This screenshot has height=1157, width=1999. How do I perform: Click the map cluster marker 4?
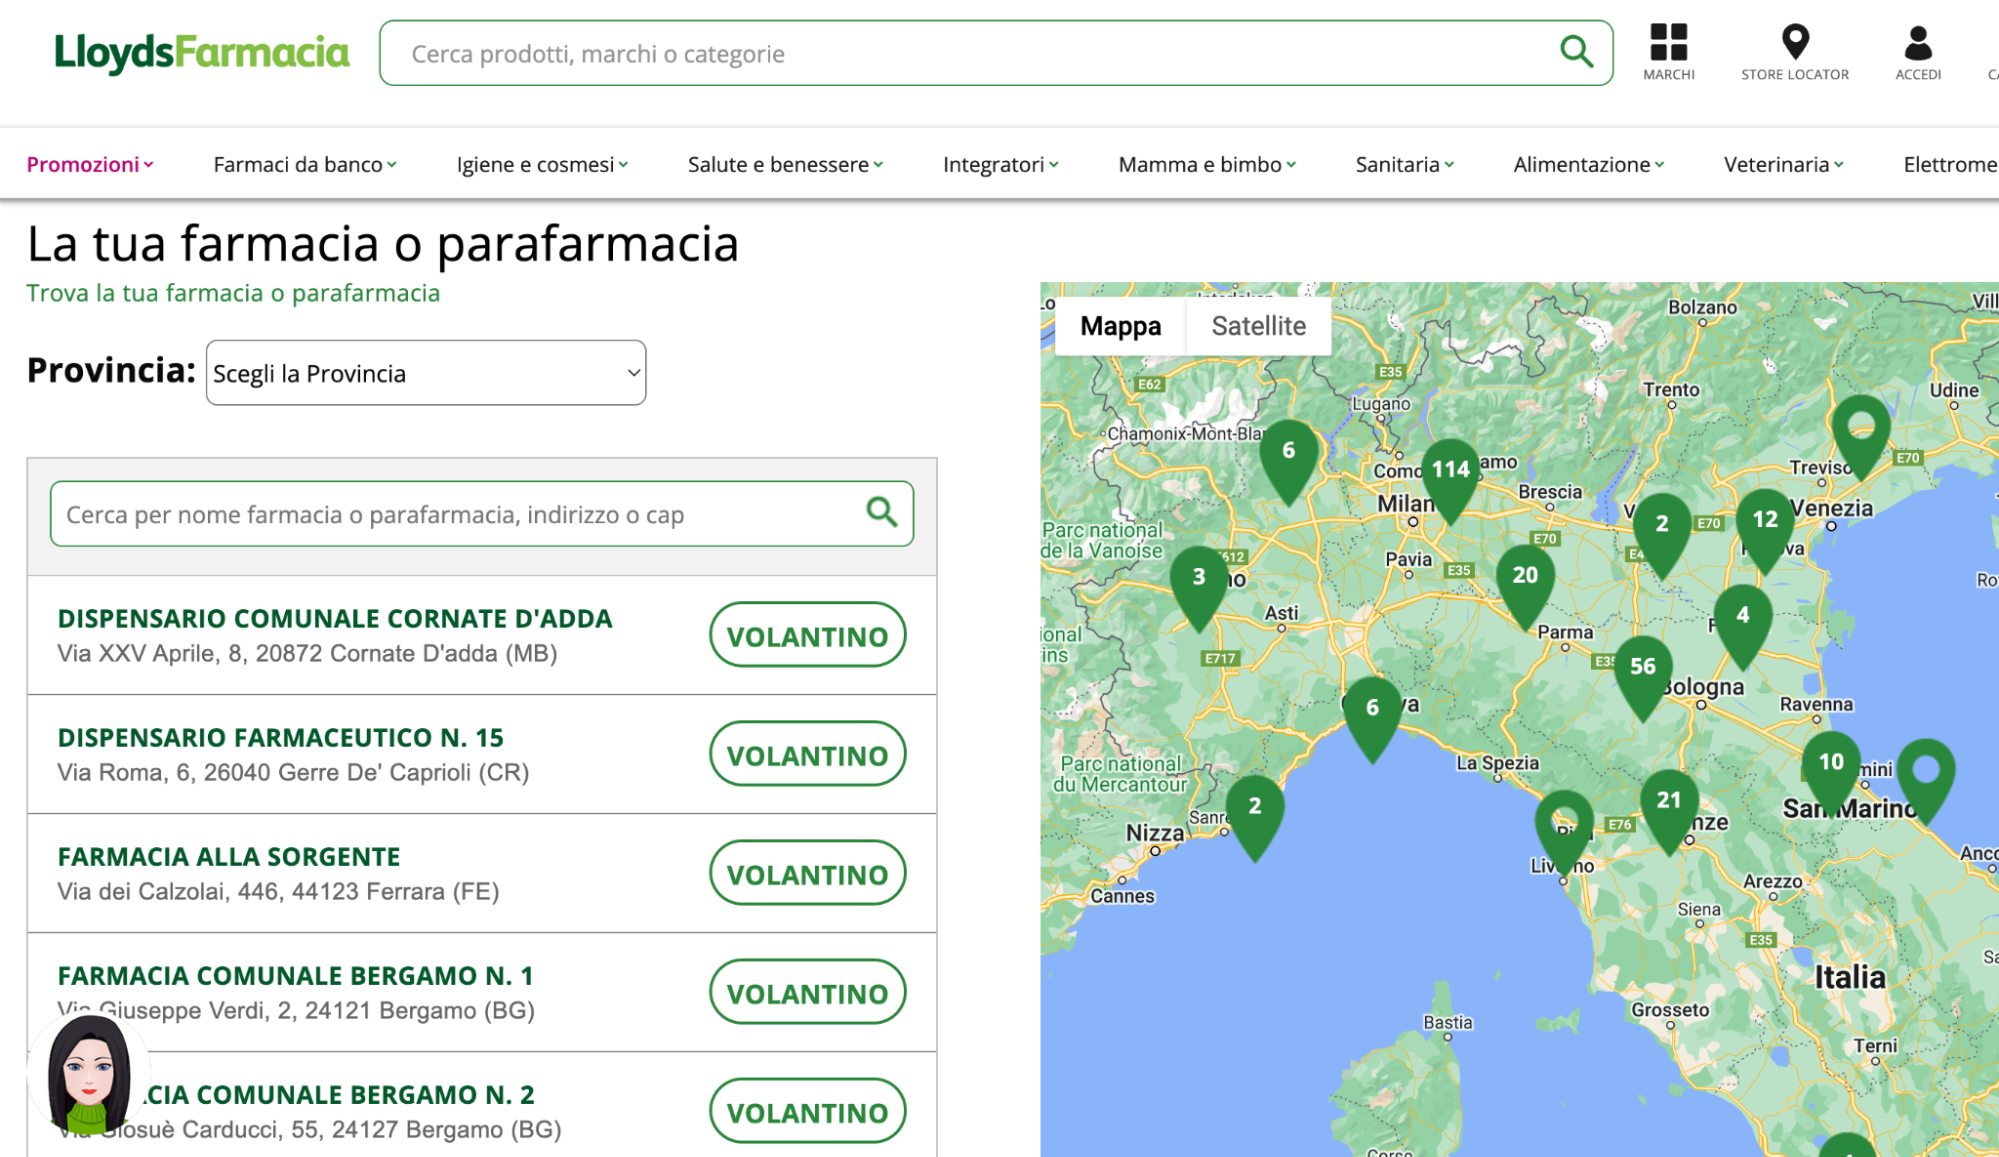(1742, 626)
